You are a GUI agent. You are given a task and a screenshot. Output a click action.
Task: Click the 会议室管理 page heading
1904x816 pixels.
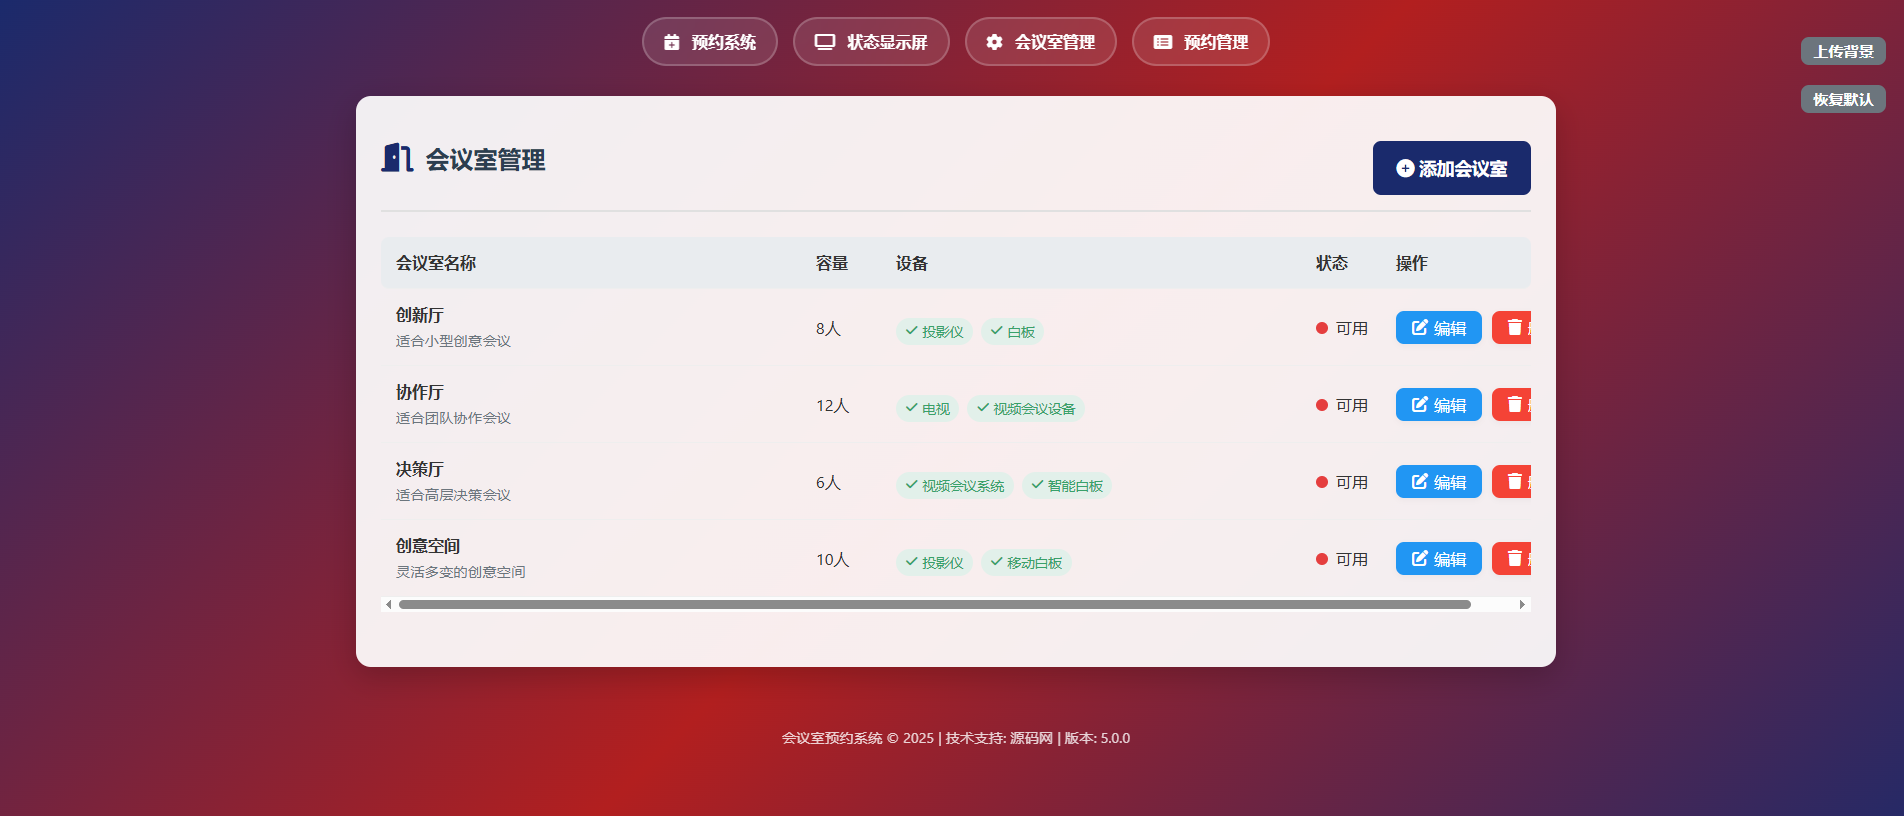point(485,160)
